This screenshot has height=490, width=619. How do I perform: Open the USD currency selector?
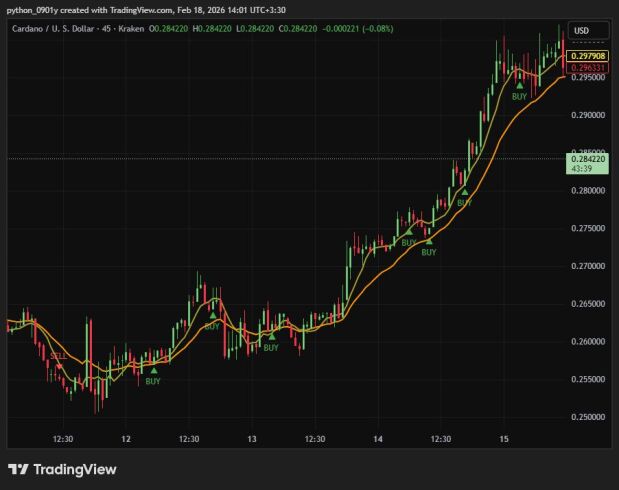coord(588,30)
